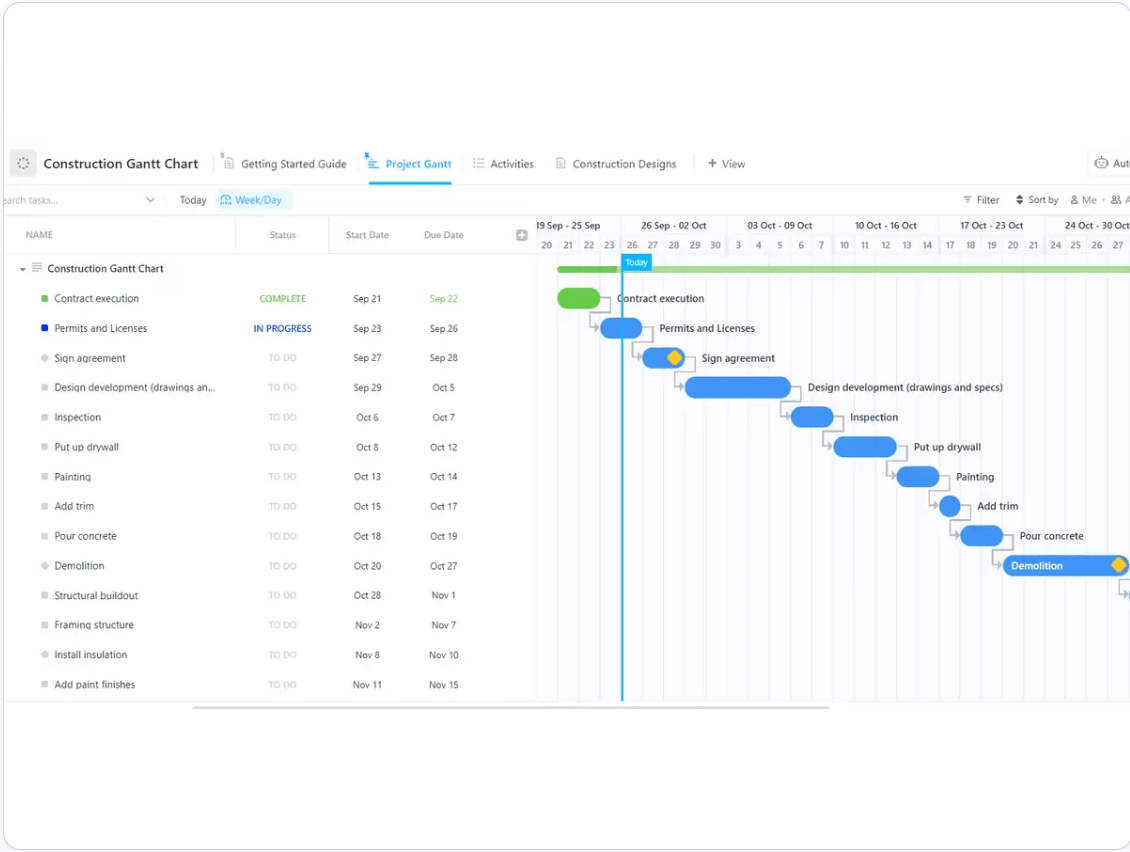Click the blue status square of Permits and Licenses
Viewport: 1130px width, 852px height.
(x=45, y=328)
